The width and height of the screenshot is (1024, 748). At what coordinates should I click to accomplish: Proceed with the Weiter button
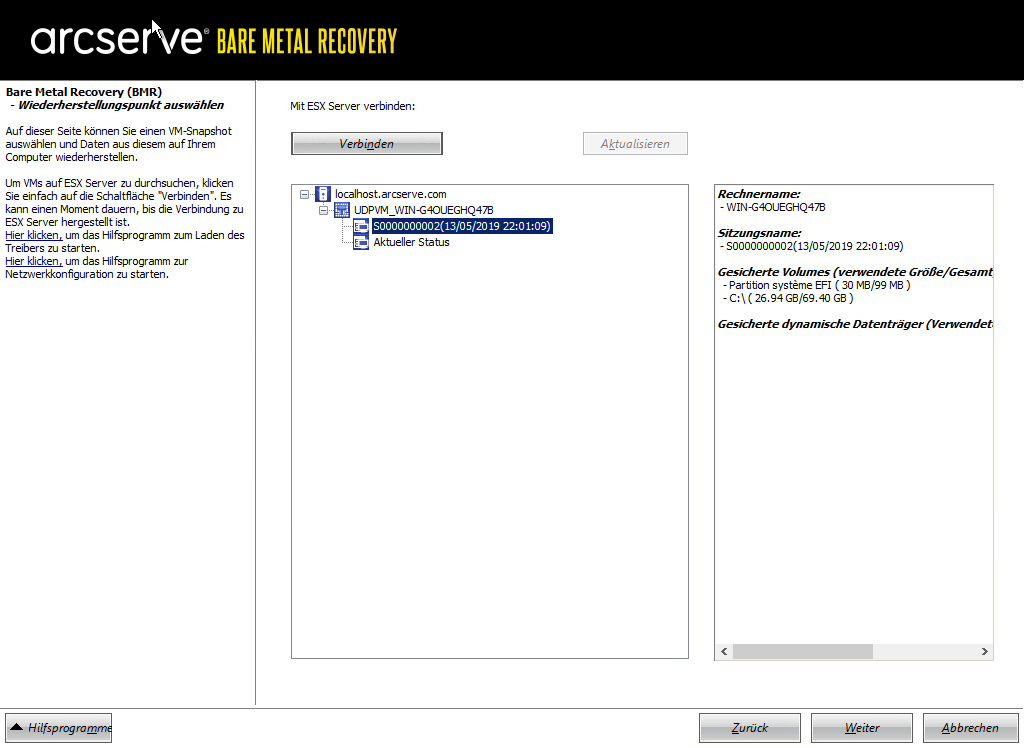tap(861, 728)
